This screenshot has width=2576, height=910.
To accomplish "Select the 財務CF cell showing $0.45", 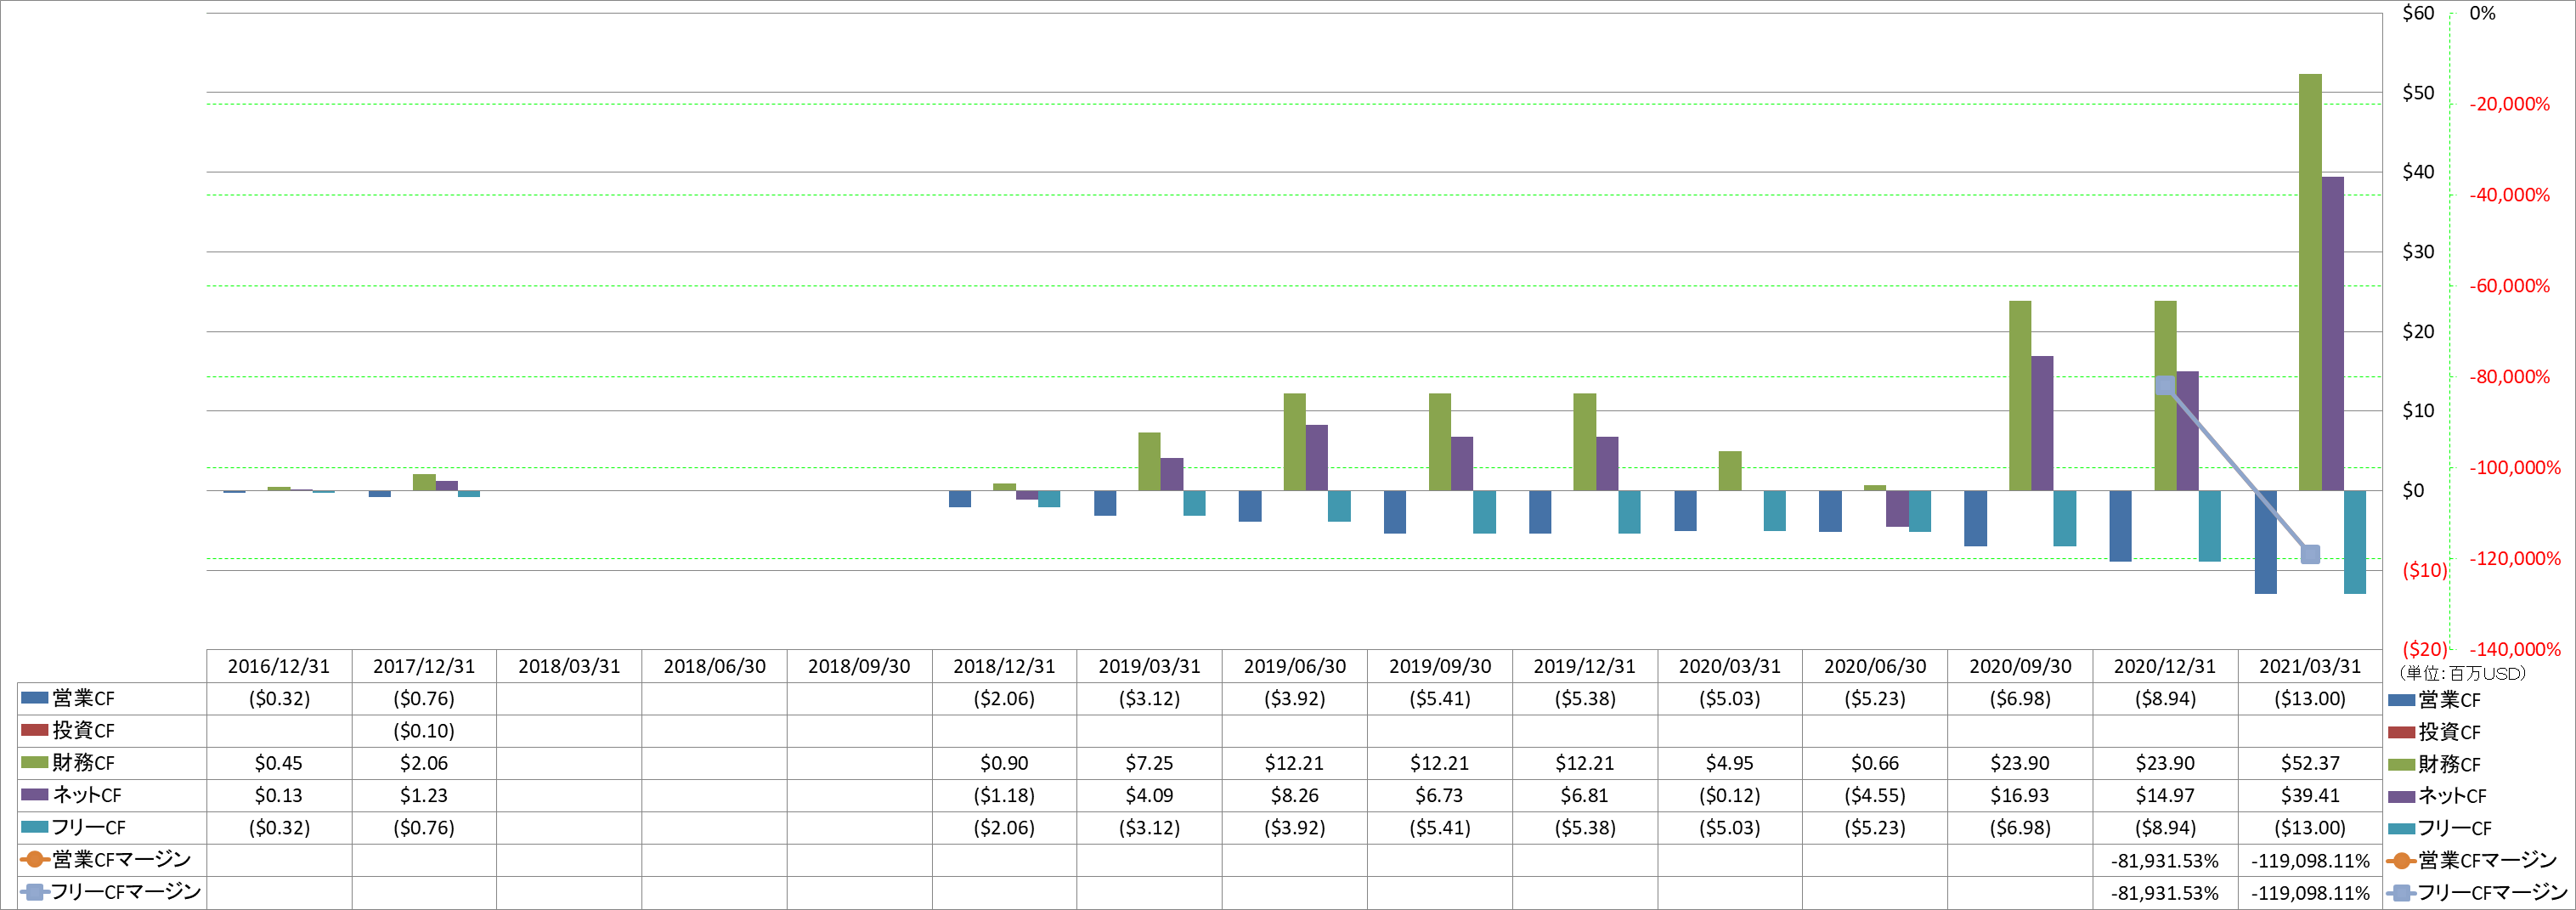I will tap(279, 763).
